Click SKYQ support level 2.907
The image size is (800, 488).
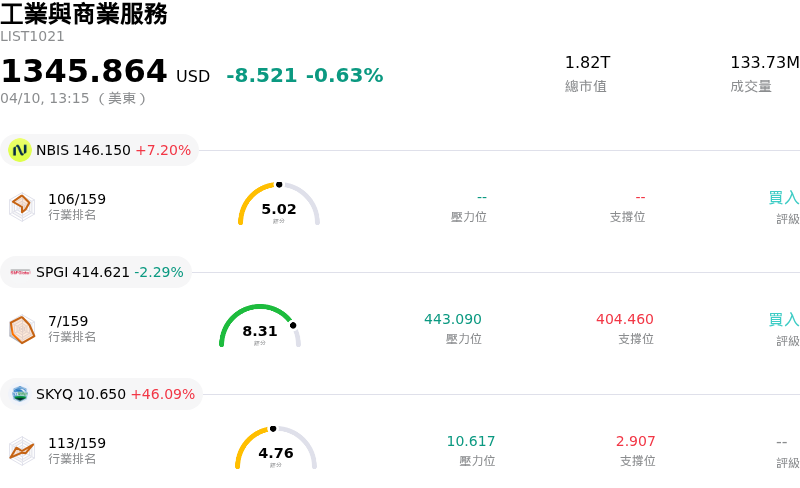636,442
